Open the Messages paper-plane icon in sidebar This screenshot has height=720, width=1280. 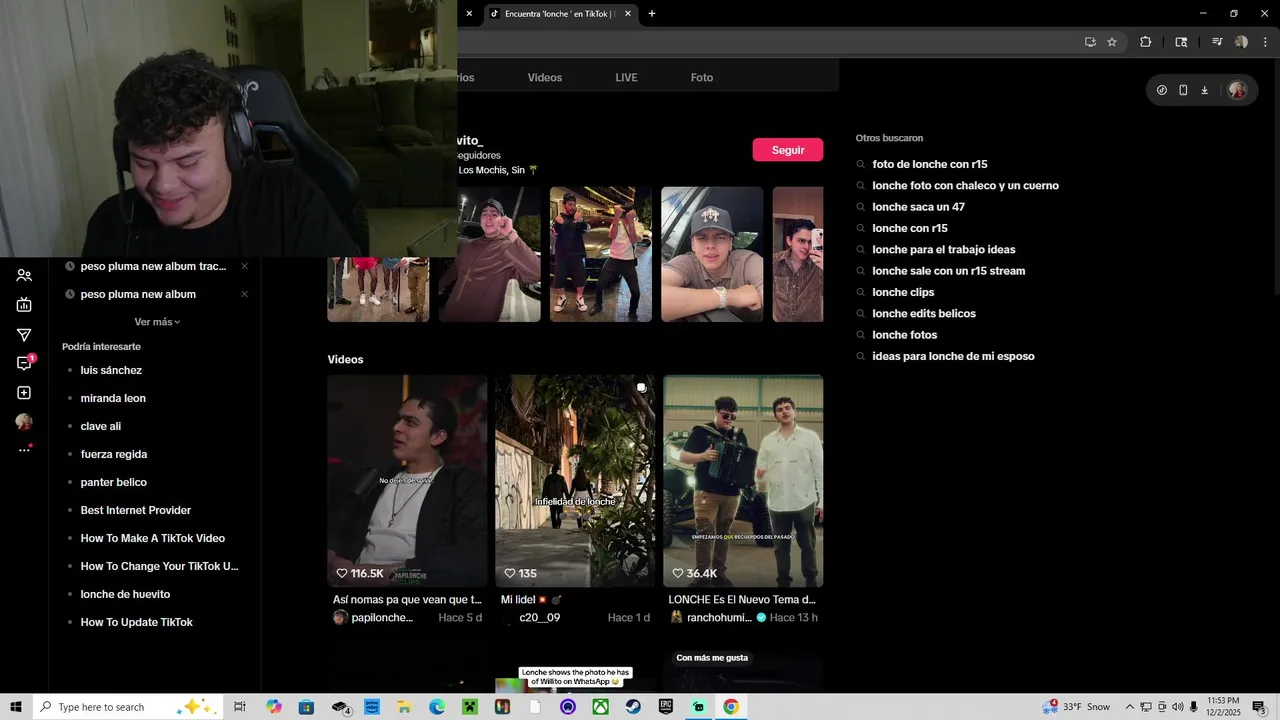click(x=24, y=335)
